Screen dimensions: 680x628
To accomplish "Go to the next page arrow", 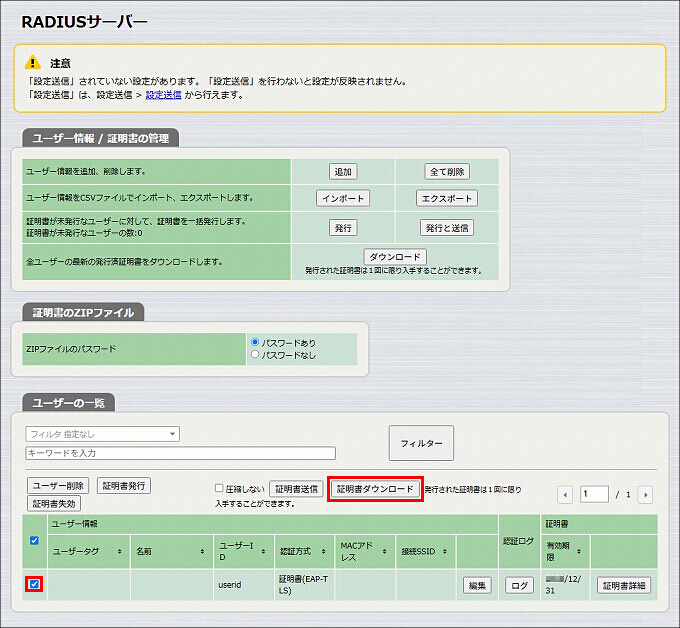I will [x=645, y=494].
